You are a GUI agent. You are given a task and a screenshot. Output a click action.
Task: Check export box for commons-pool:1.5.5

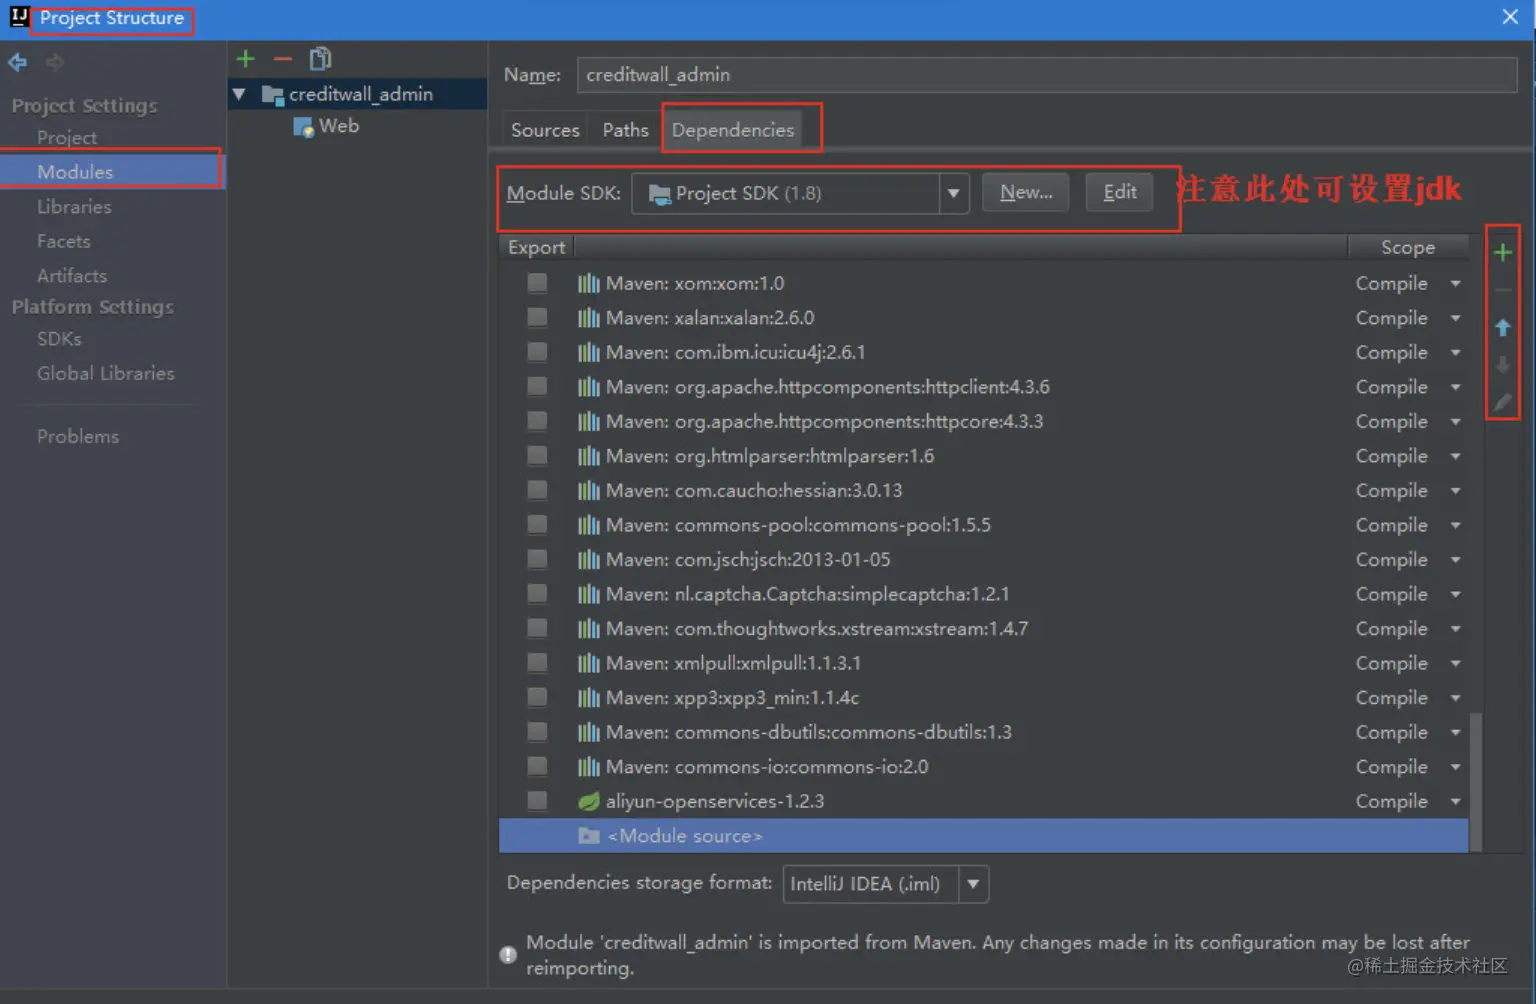[x=537, y=525]
